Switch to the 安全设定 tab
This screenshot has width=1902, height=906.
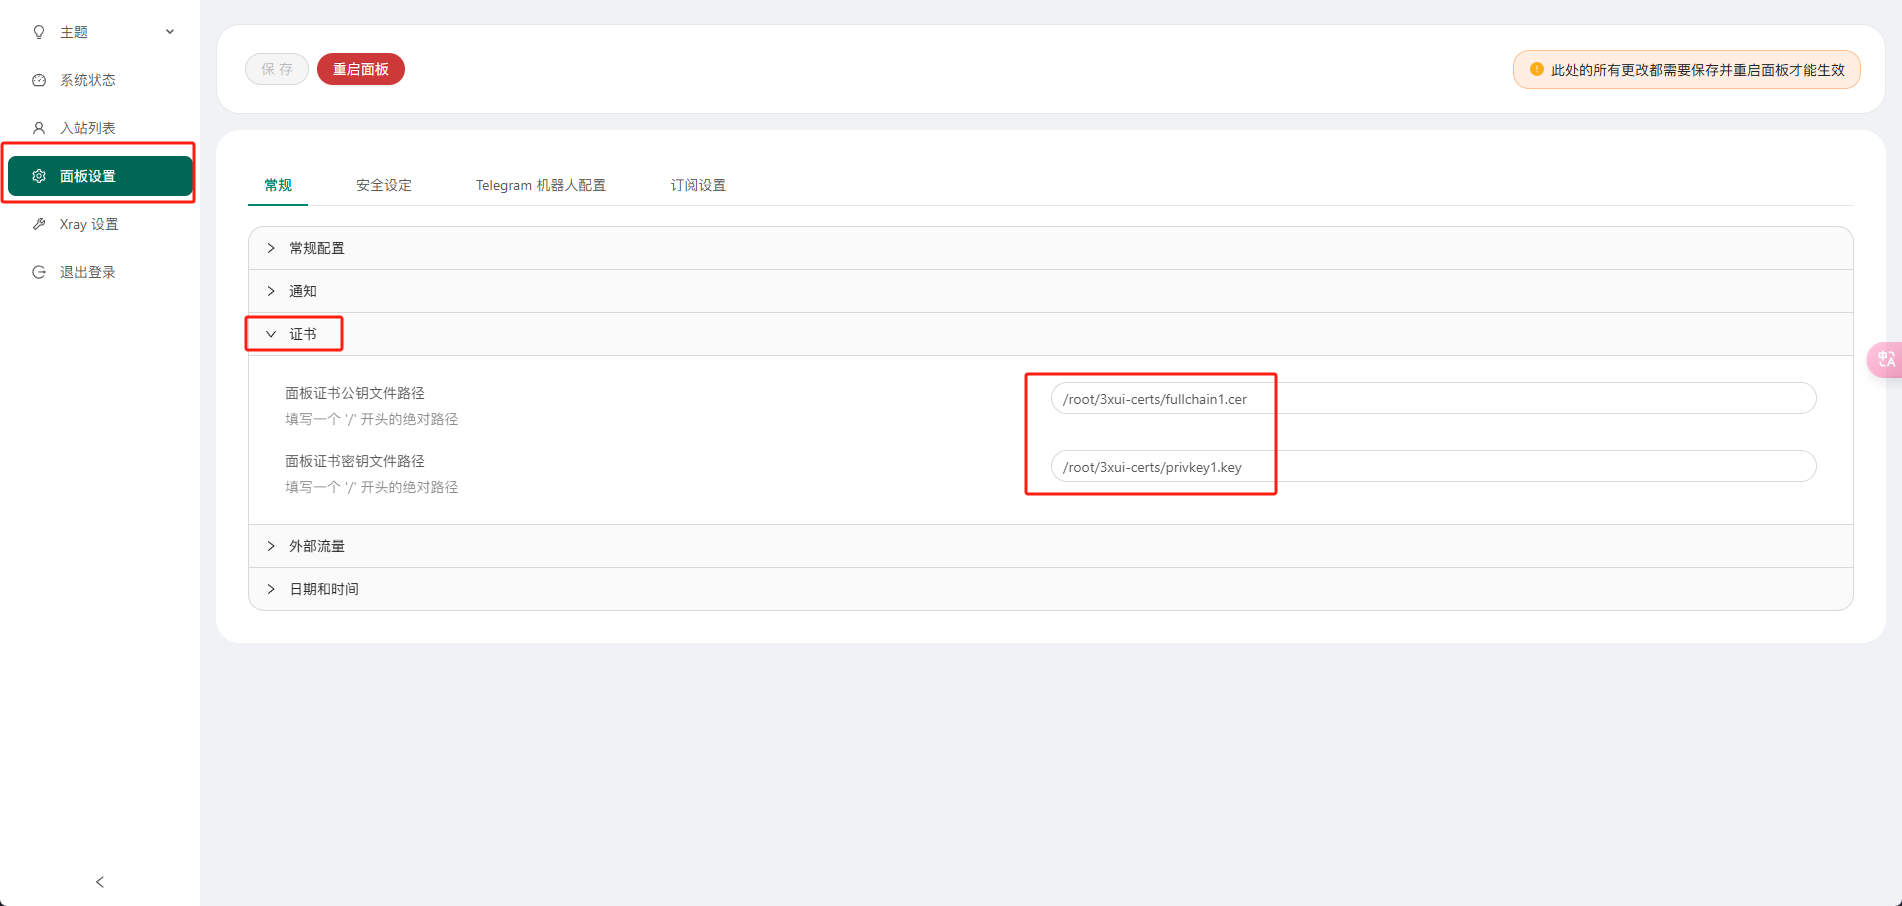pos(384,185)
